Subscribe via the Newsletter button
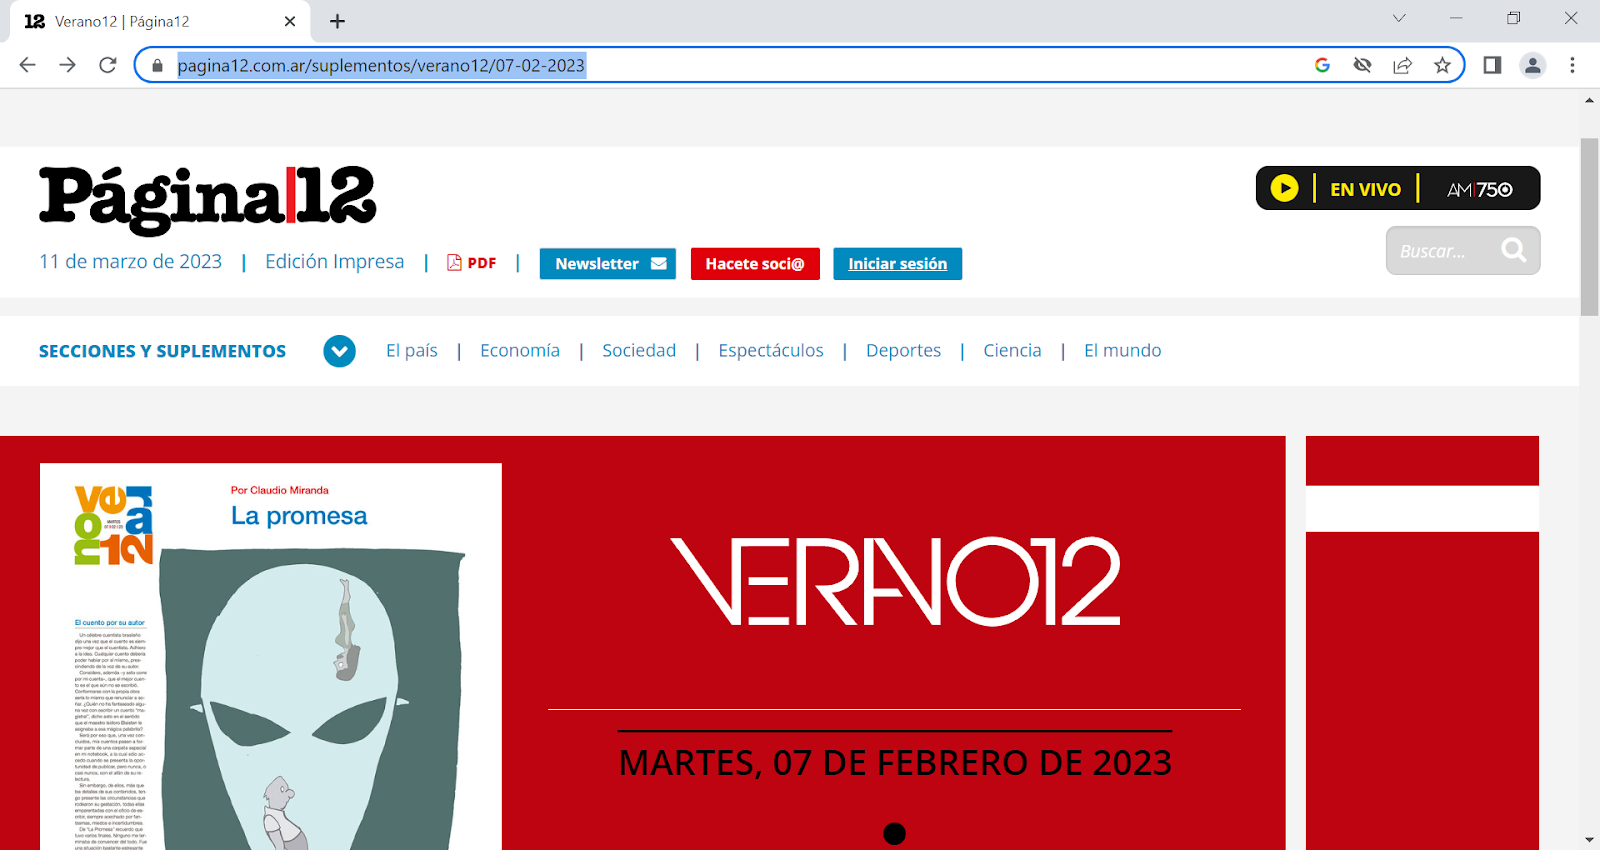Screen dimensions: 1600x850 [608, 264]
